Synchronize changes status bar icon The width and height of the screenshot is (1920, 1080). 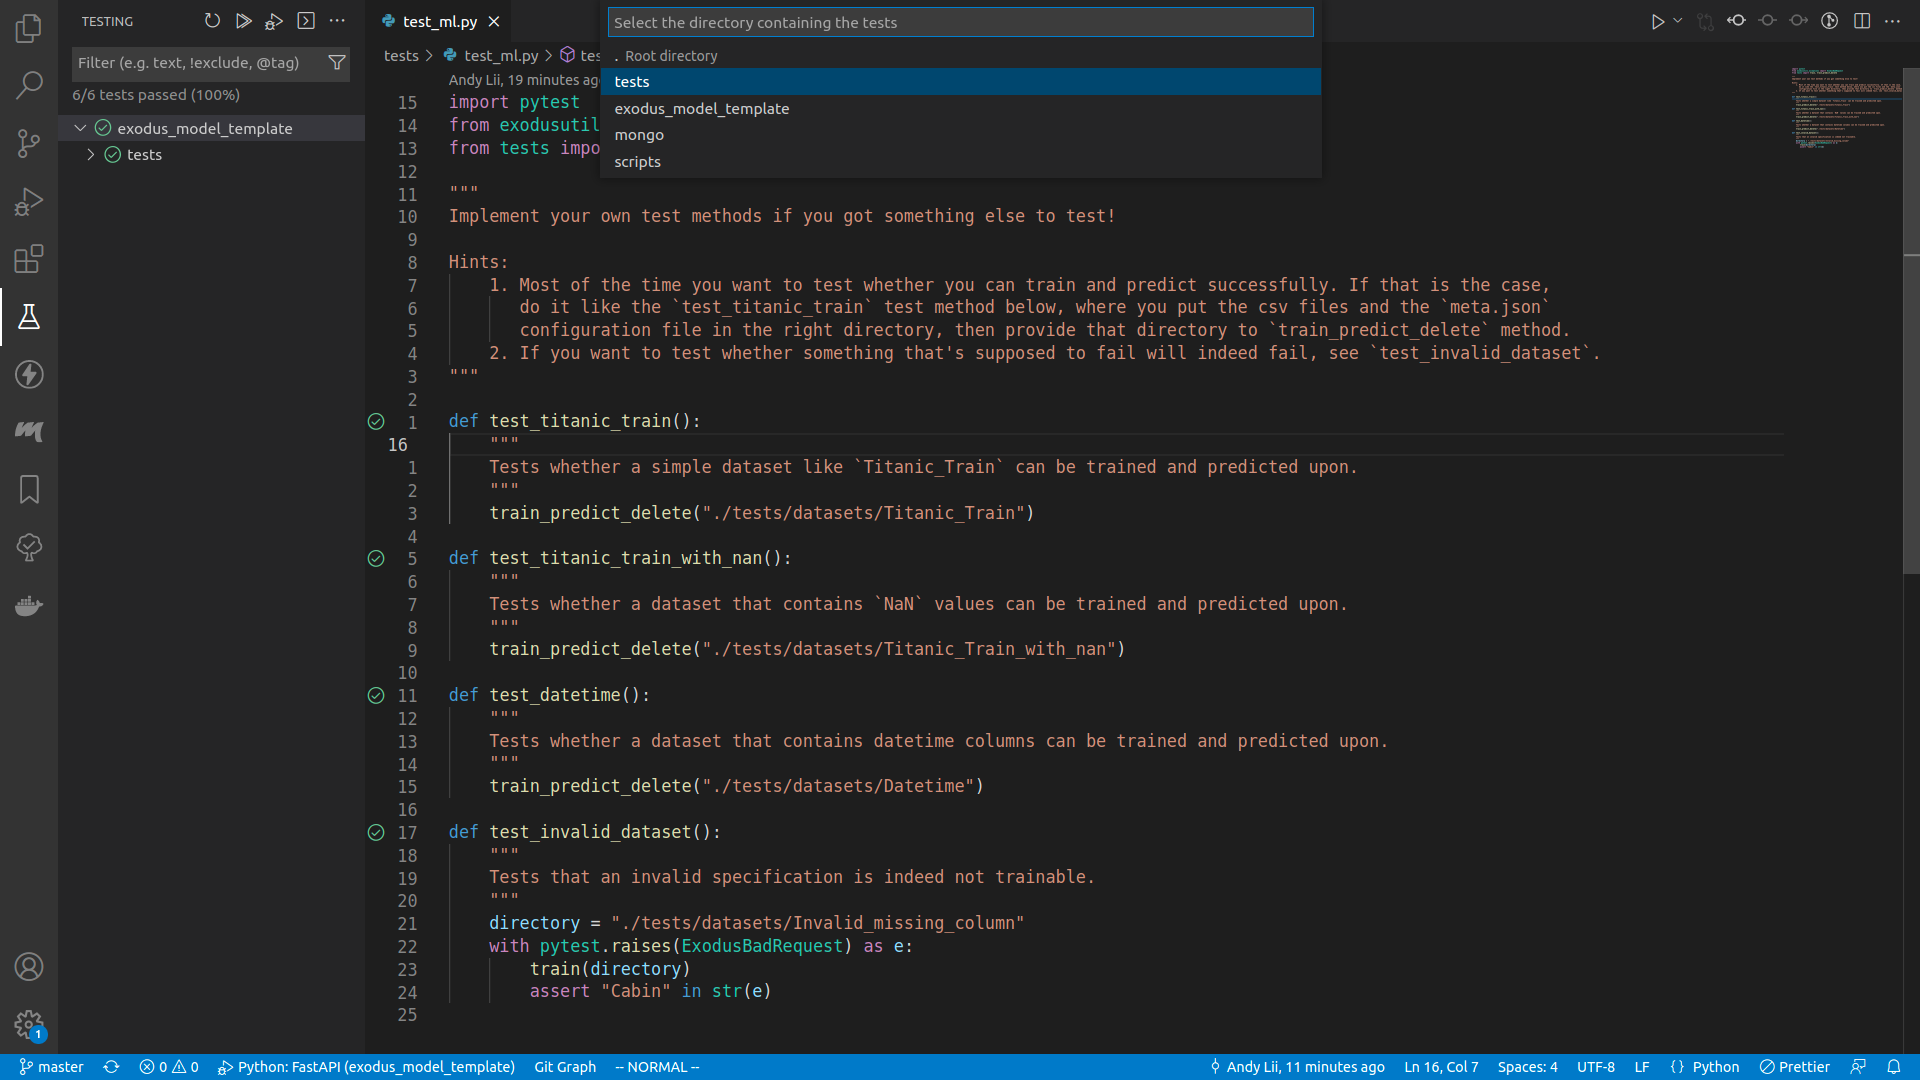point(111,1067)
